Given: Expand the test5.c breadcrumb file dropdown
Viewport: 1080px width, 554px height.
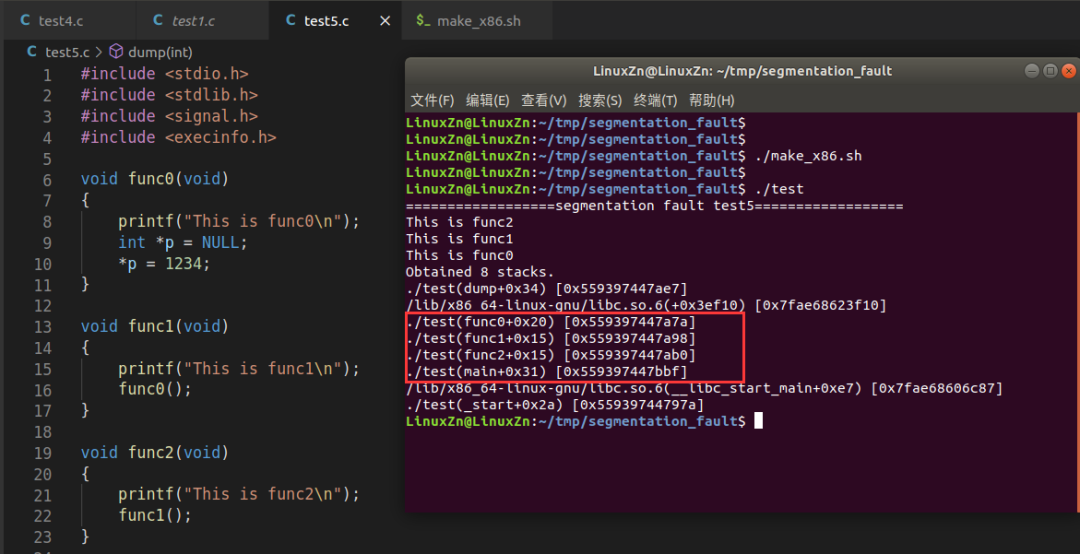Looking at the screenshot, I should (x=67, y=52).
